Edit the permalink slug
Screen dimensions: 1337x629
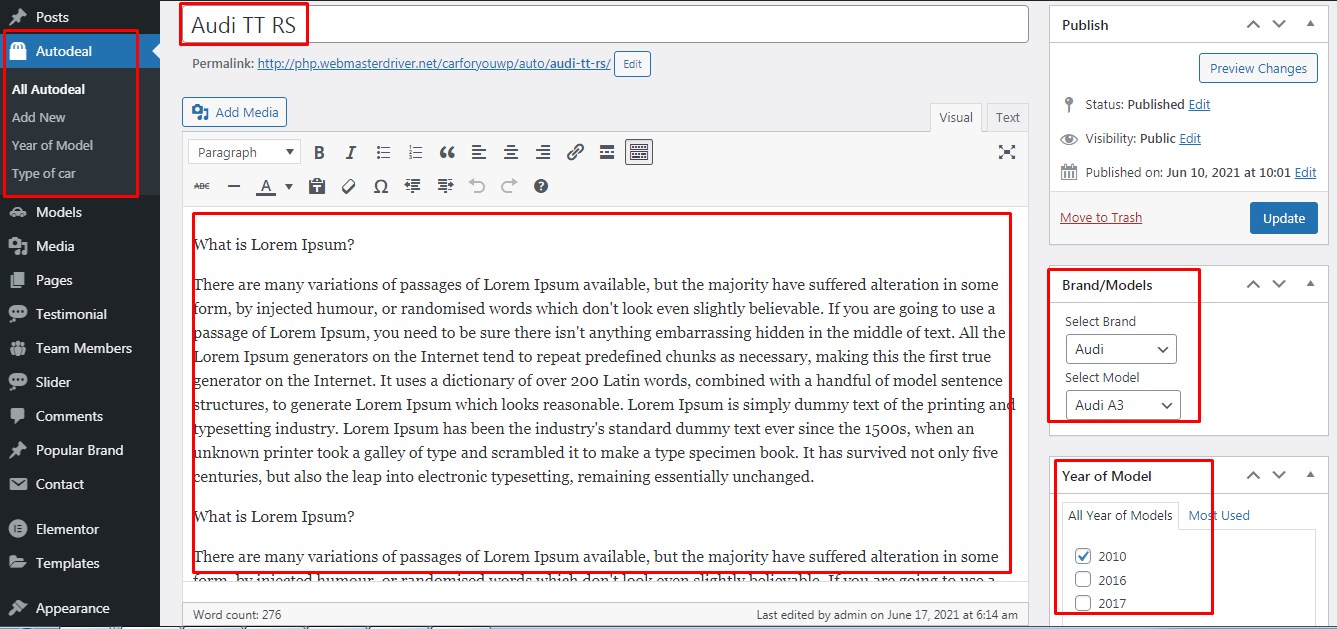pos(632,64)
